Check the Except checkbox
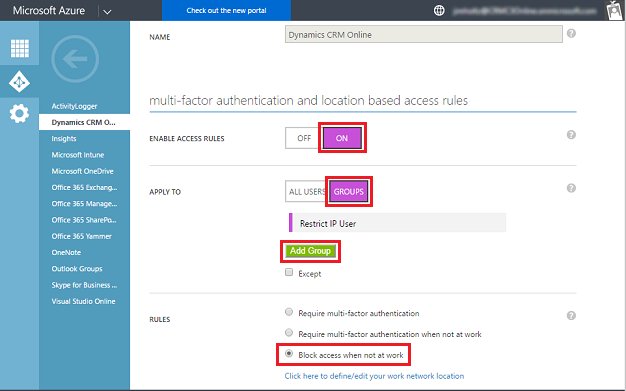The width and height of the screenshot is (626, 391). [289, 272]
